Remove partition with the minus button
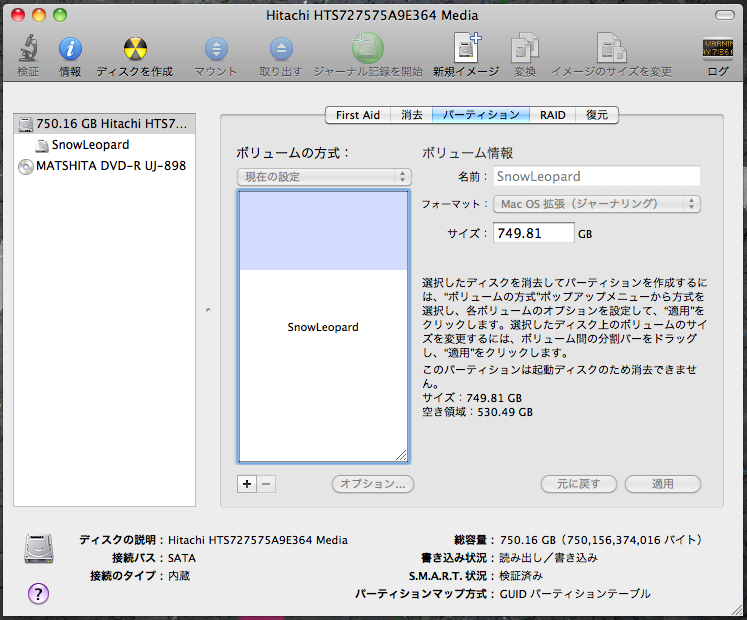 coord(266,484)
